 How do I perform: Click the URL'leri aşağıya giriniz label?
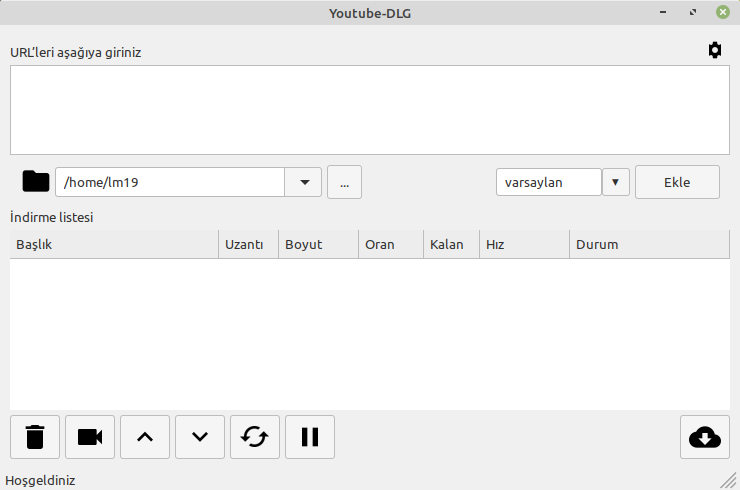click(76, 52)
